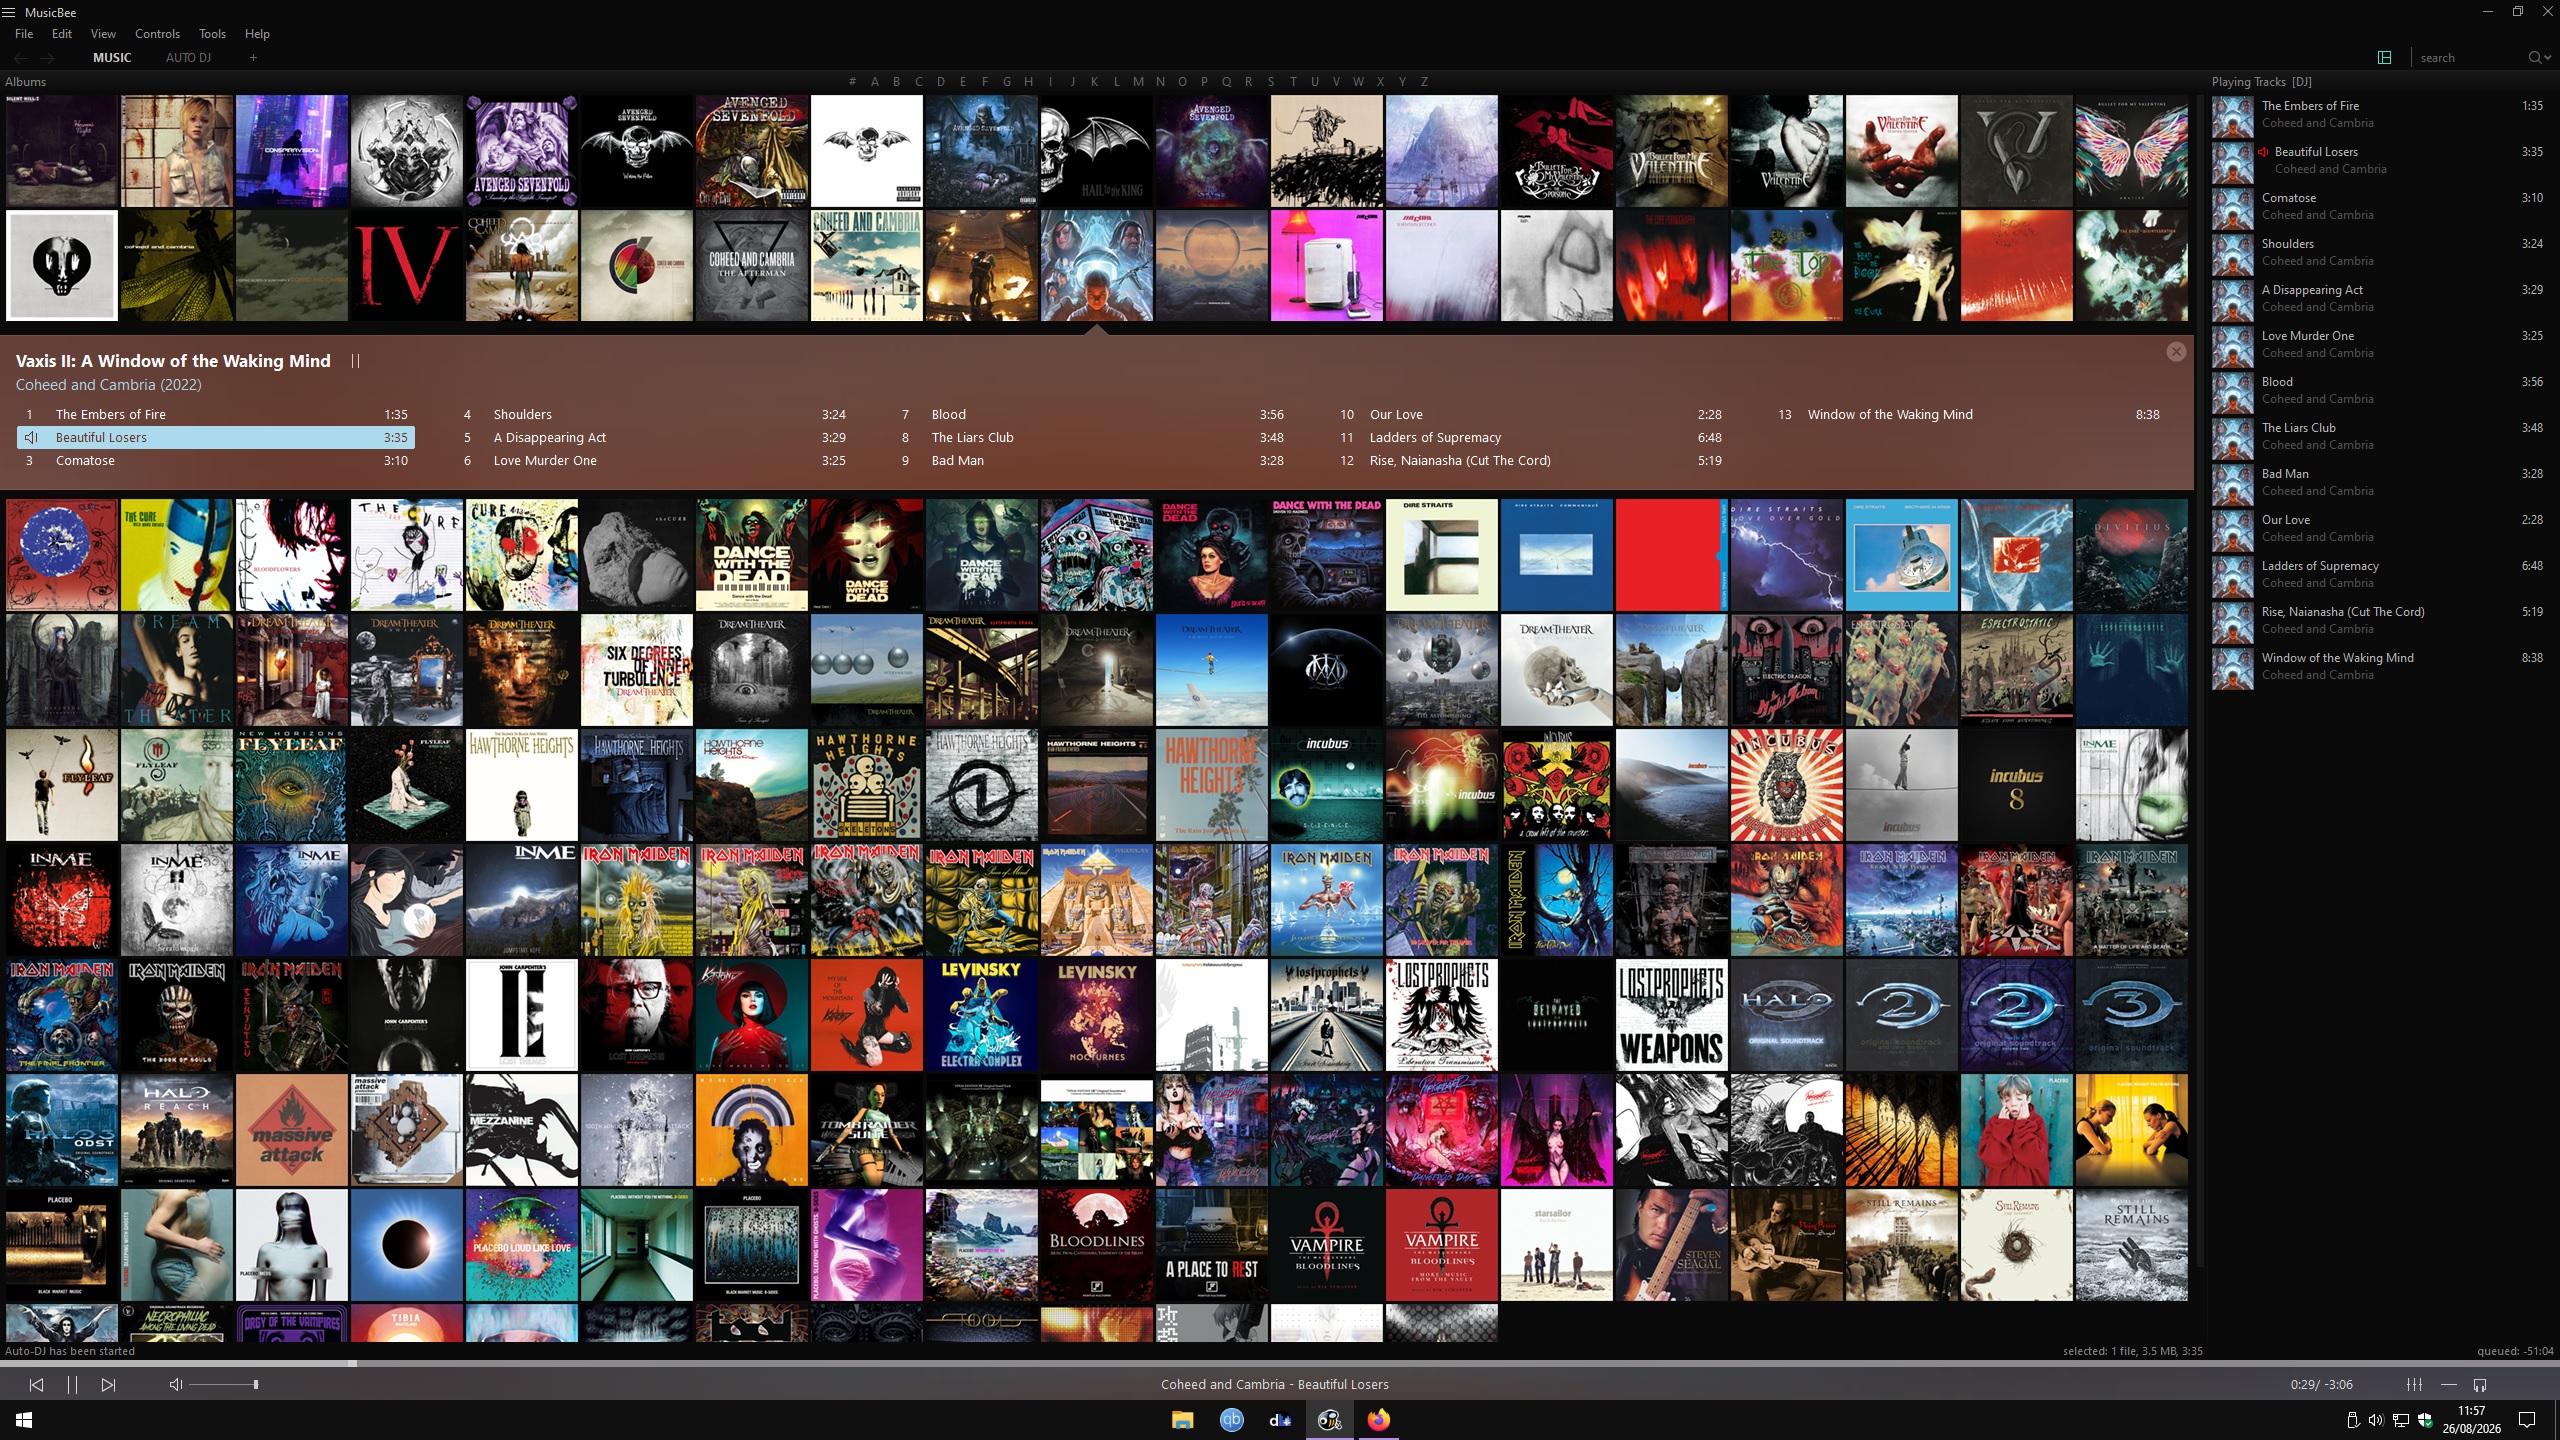The width and height of the screenshot is (2560, 1440).
Task: Click the dash icon right of the equalizer
Action: pyautogui.click(x=2448, y=1385)
